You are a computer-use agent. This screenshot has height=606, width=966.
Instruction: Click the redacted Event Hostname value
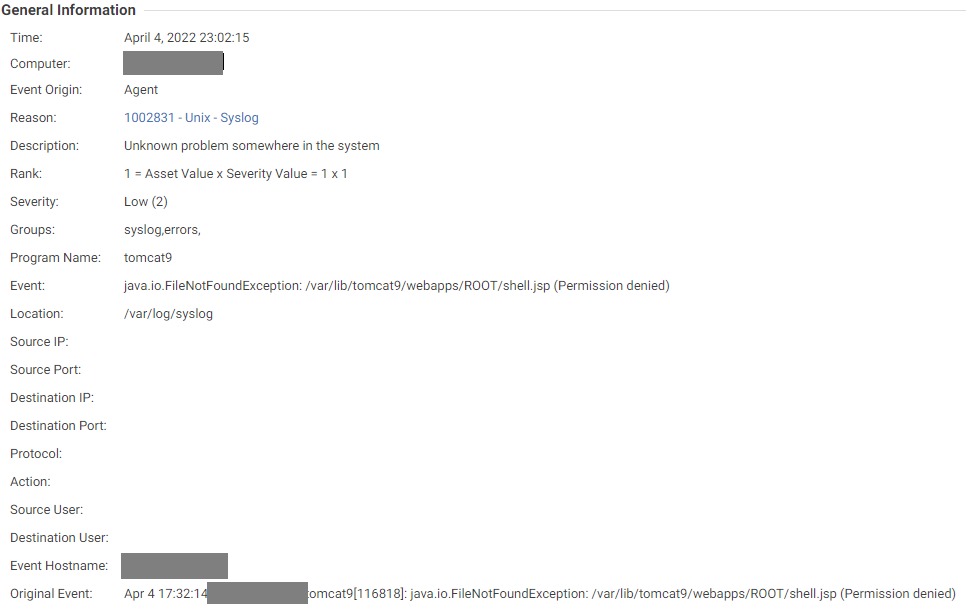point(174,565)
